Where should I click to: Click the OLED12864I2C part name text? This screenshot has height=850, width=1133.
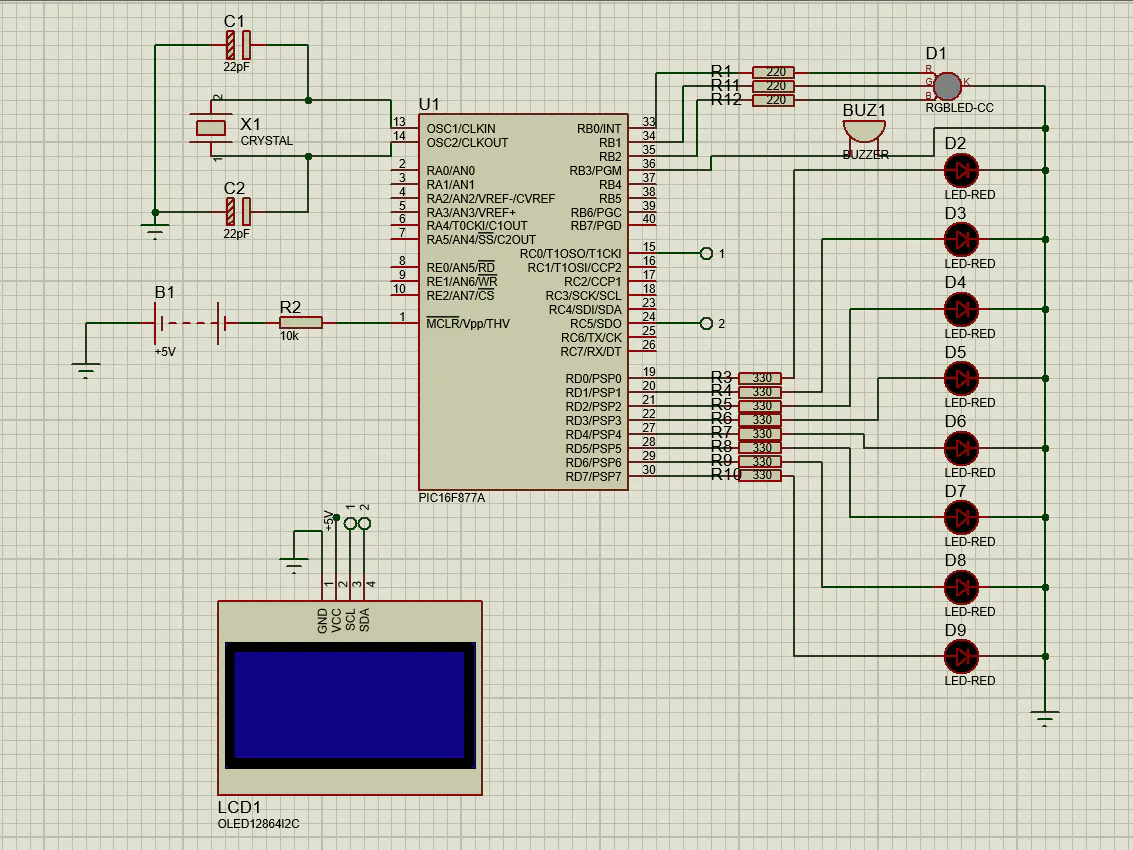tap(259, 824)
